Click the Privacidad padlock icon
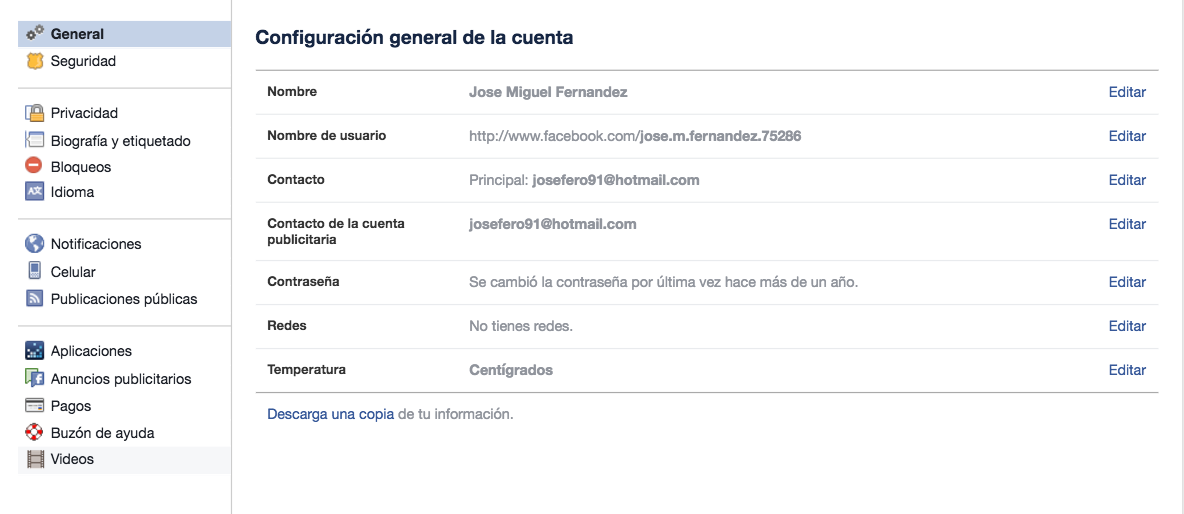Screen dimensions: 1184x514 (x=35, y=113)
